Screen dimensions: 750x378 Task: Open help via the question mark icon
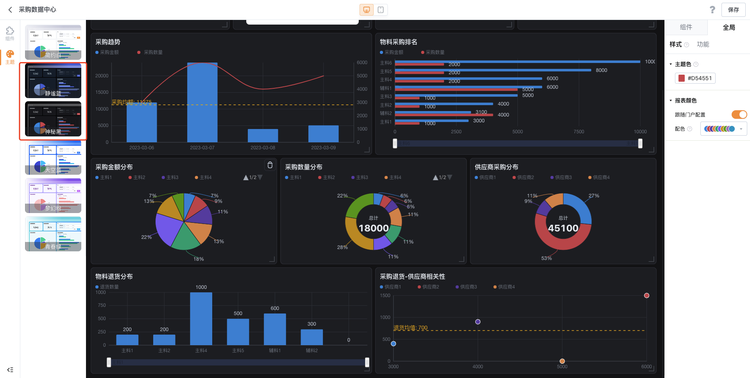click(712, 10)
